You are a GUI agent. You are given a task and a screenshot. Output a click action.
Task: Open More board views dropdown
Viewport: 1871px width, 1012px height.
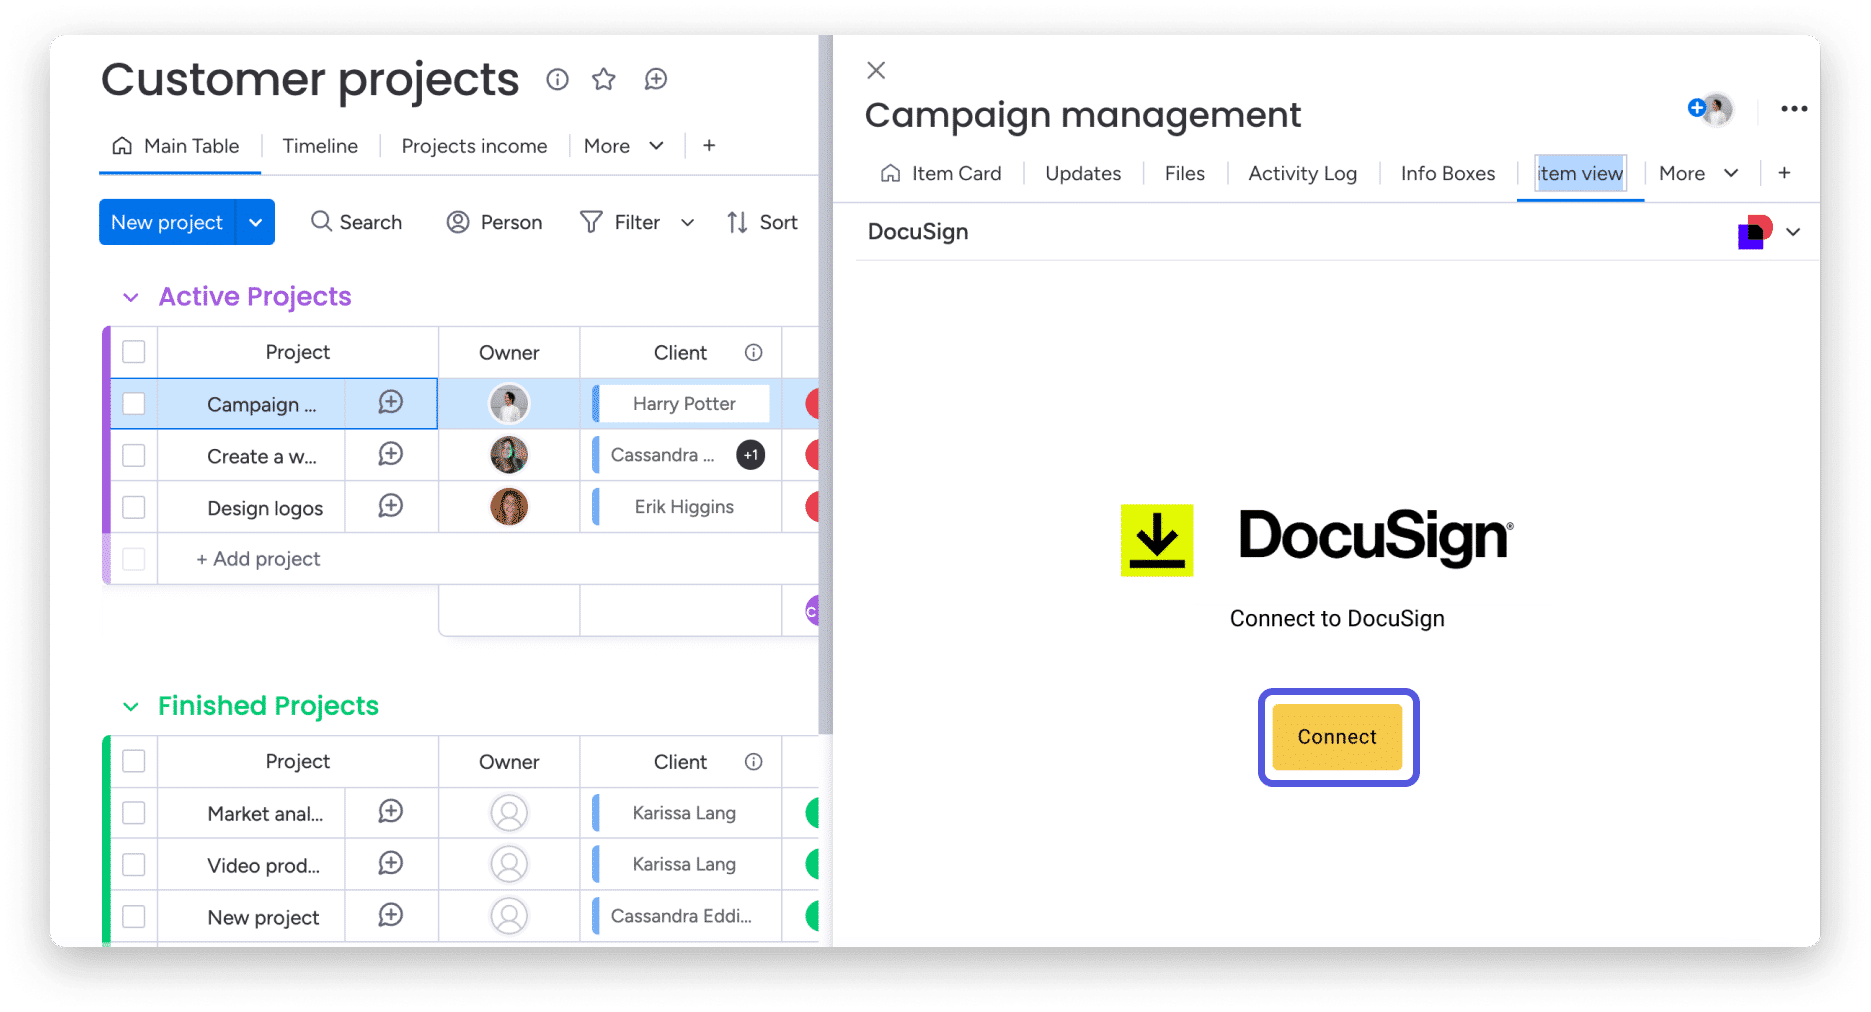pyautogui.click(x=623, y=146)
